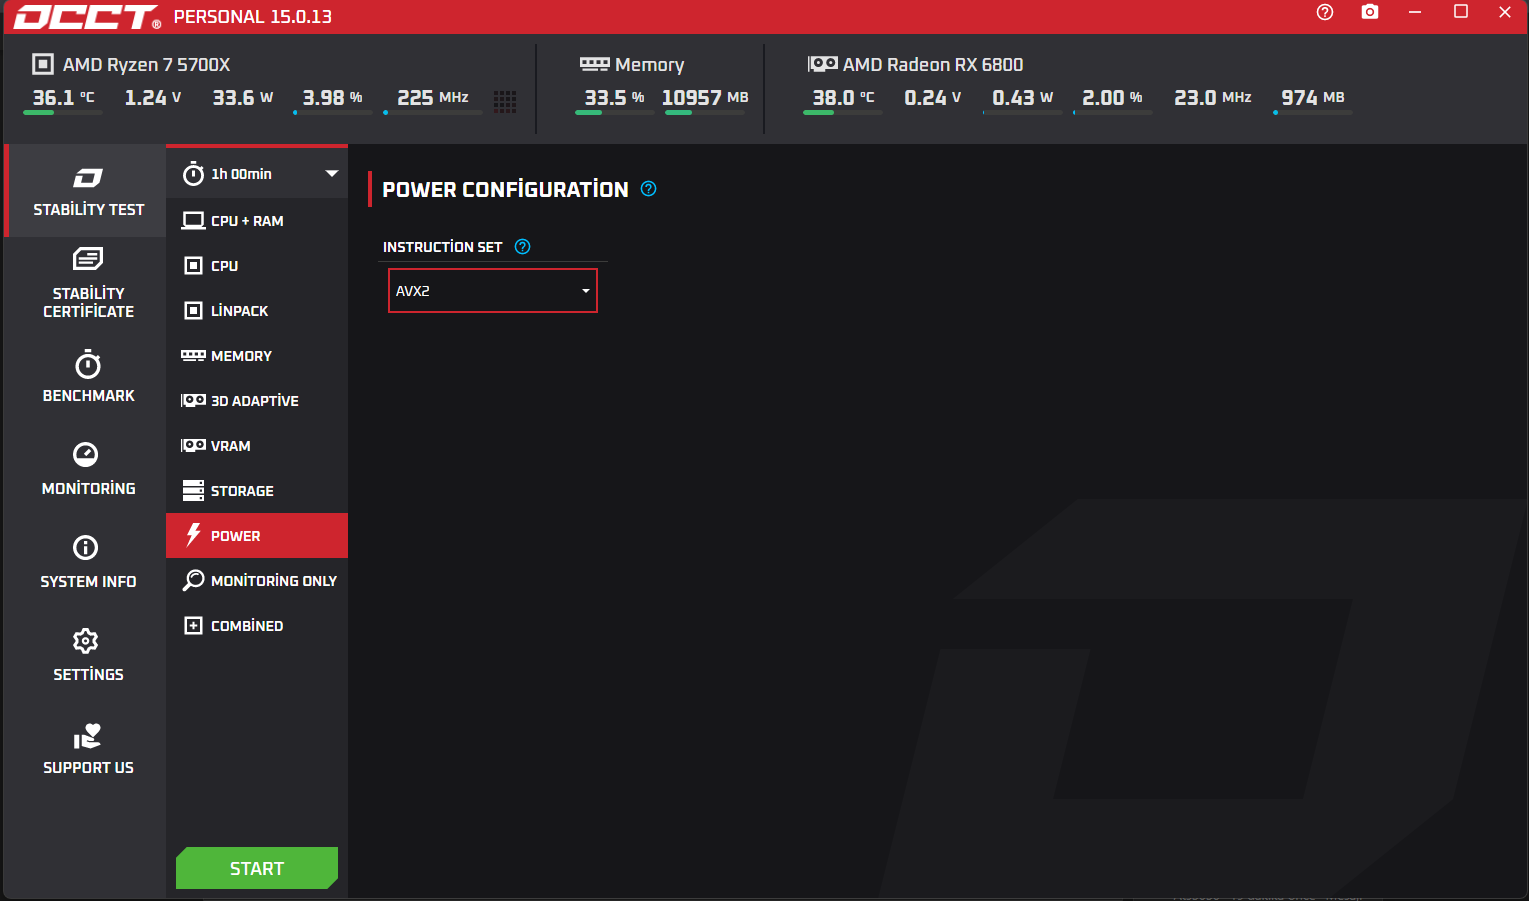Expand the 1h 00min duration dropdown
This screenshot has height=901, width=1529.
click(x=257, y=174)
